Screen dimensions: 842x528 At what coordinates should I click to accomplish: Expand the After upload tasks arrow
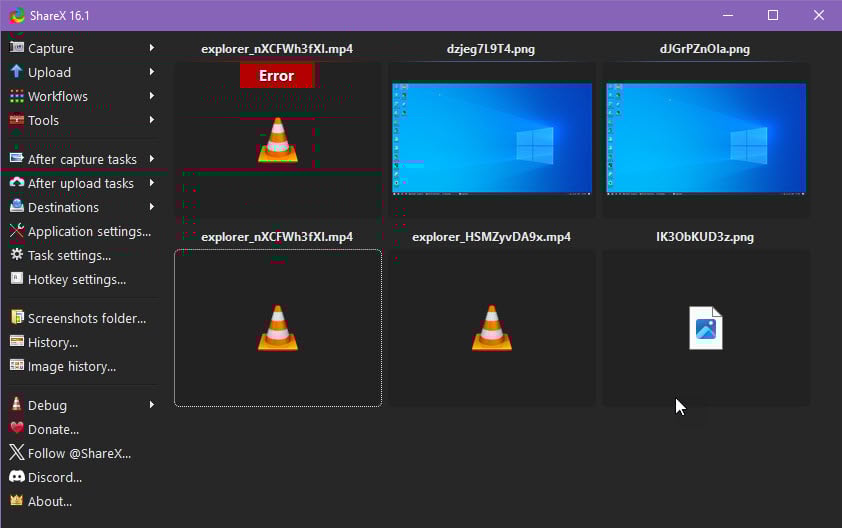pyautogui.click(x=152, y=183)
